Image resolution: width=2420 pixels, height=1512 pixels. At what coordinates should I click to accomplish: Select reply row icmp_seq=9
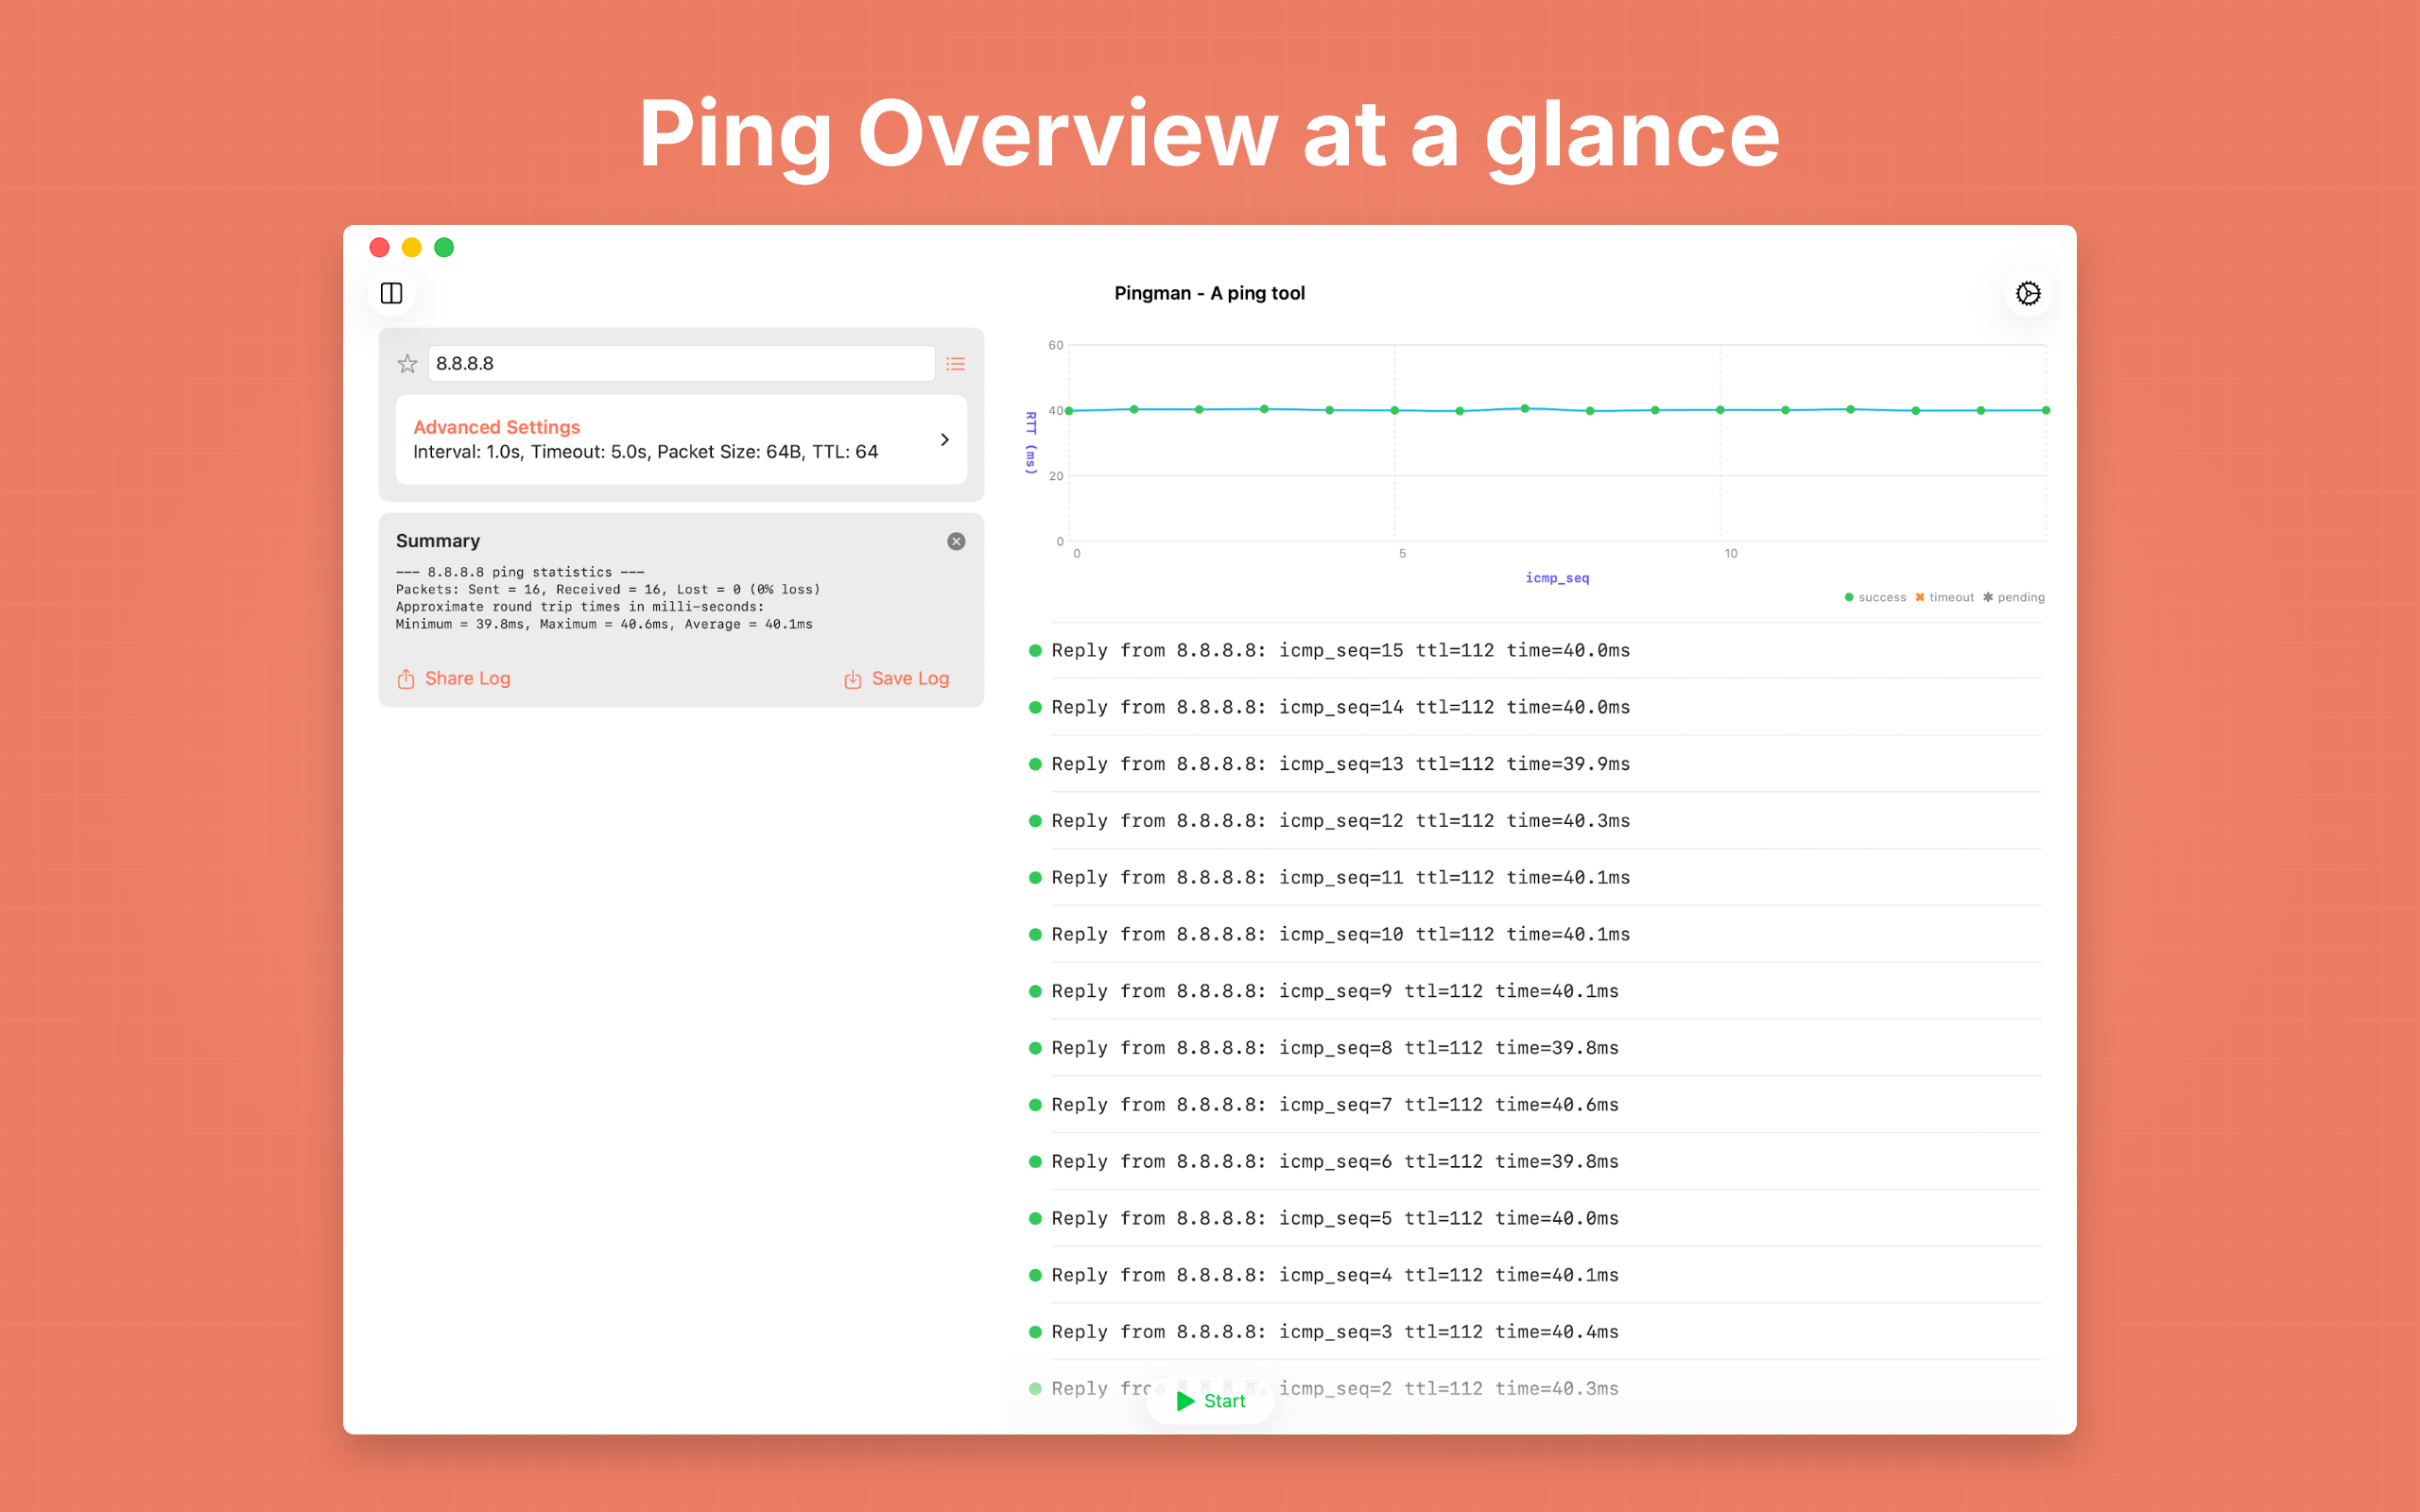[1535, 992]
